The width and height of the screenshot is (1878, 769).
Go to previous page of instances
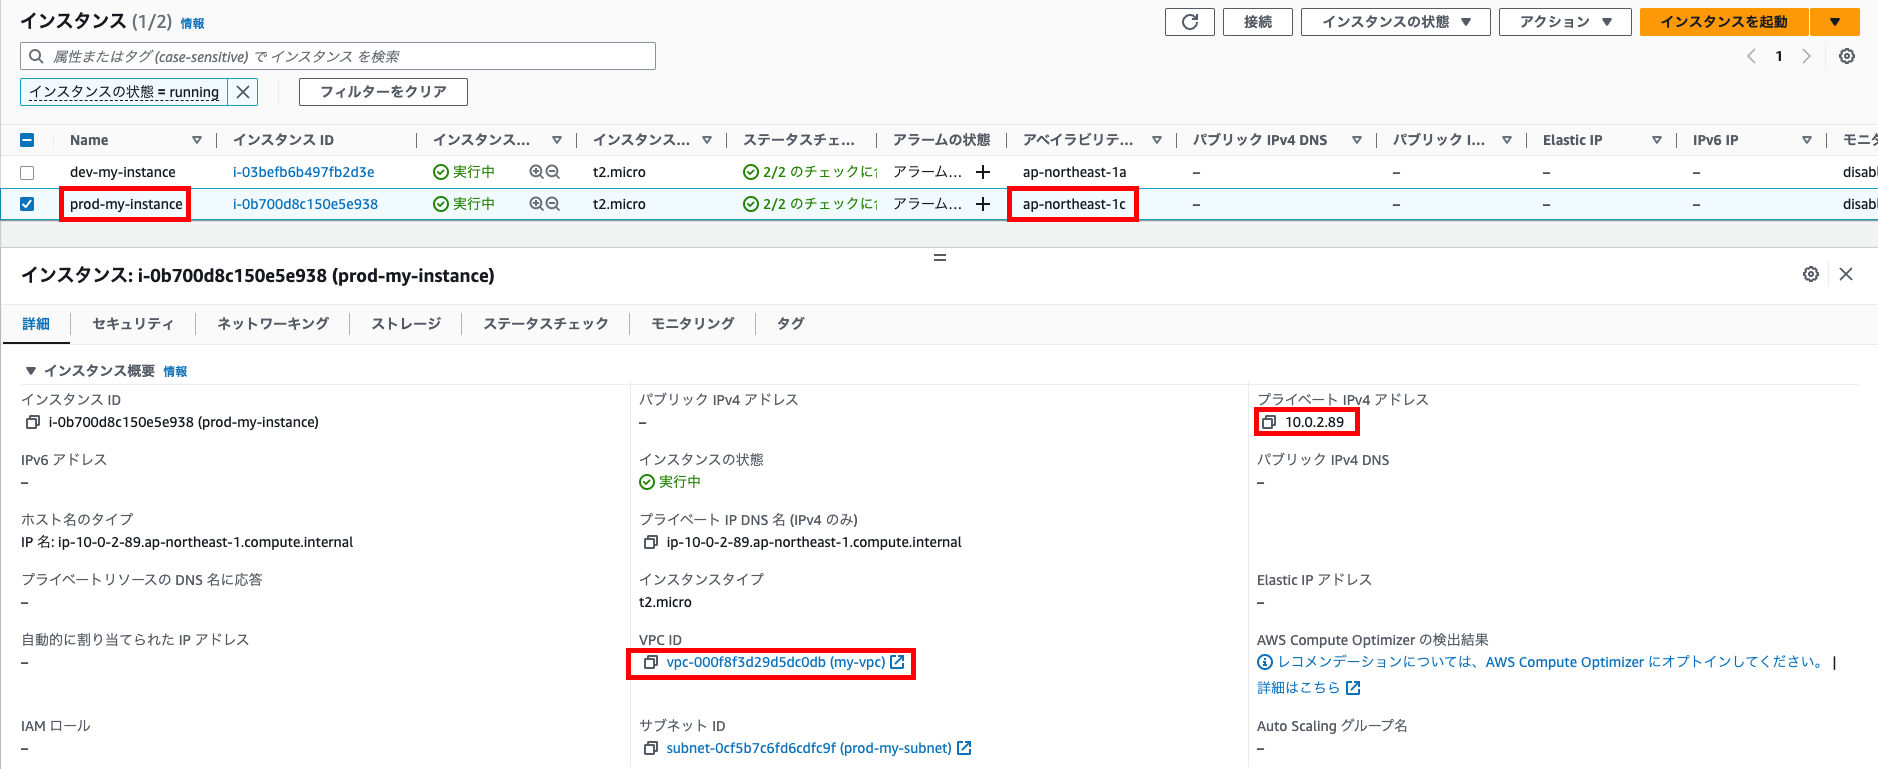(x=1752, y=56)
